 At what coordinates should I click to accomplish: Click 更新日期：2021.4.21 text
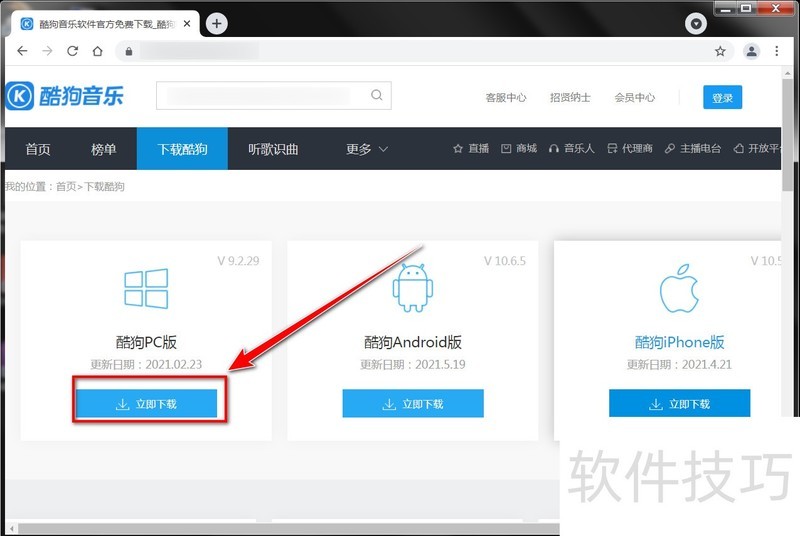[x=679, y=365]
